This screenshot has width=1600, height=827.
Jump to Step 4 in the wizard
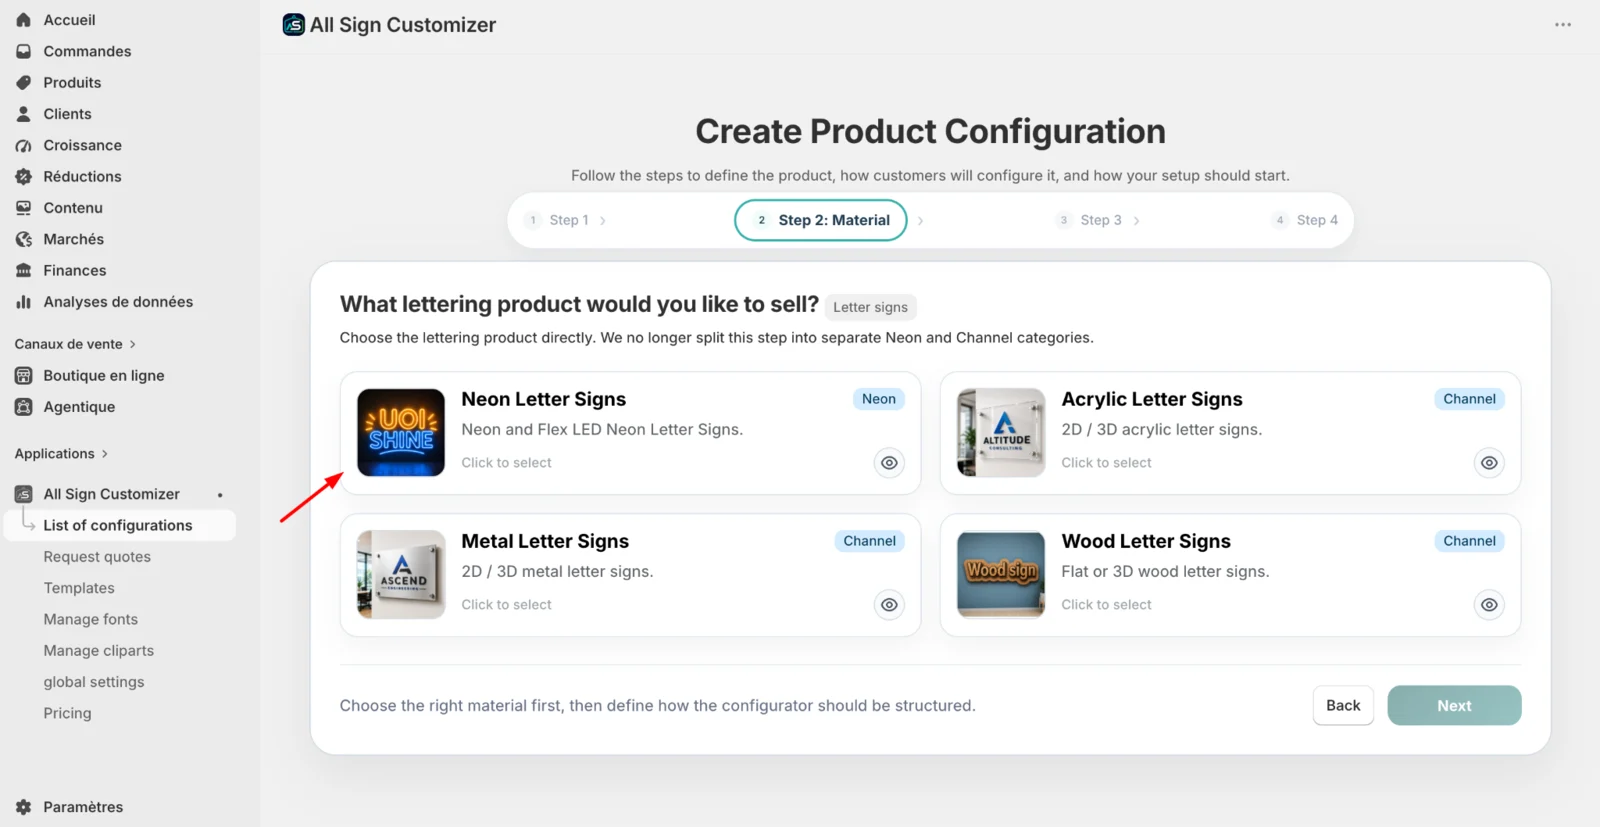click(1306, 220)
